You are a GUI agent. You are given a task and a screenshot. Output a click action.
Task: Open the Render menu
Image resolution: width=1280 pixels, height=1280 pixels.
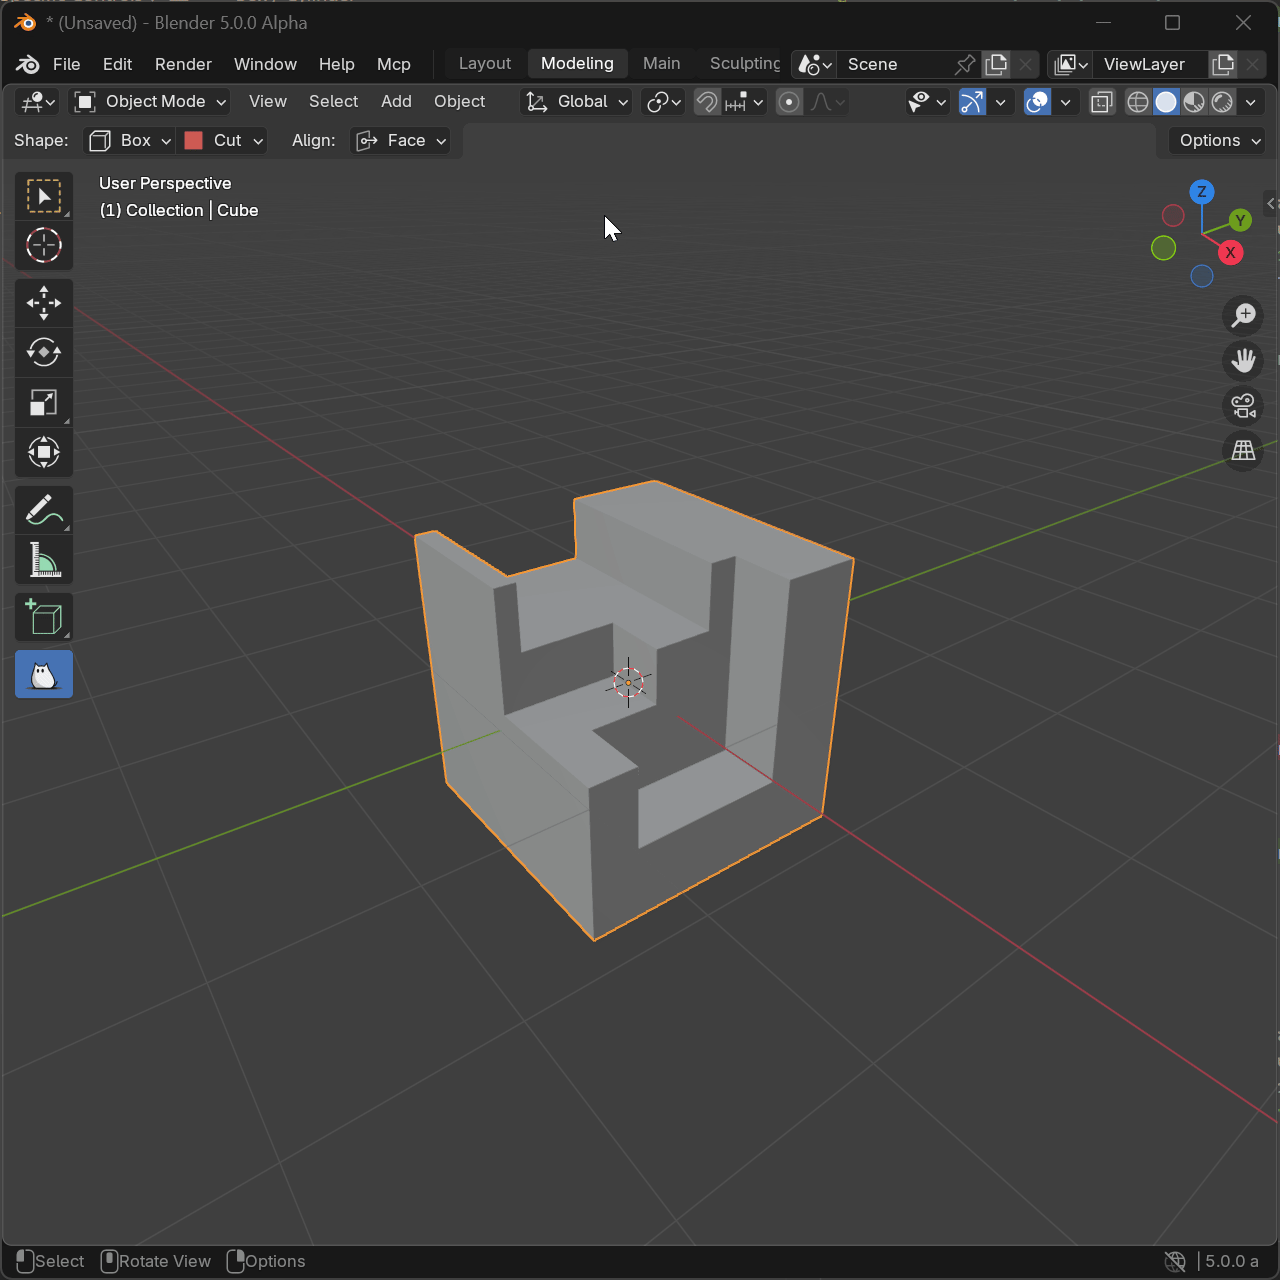183,64
